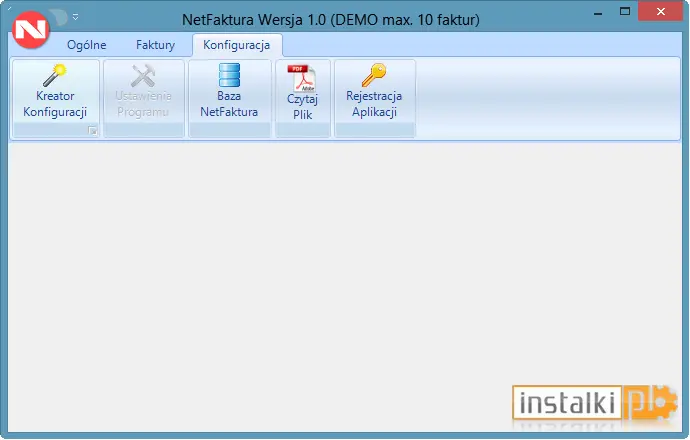Switch to the Ogólne tab
This screenshot has width=690, height=440.
[87, 45]
